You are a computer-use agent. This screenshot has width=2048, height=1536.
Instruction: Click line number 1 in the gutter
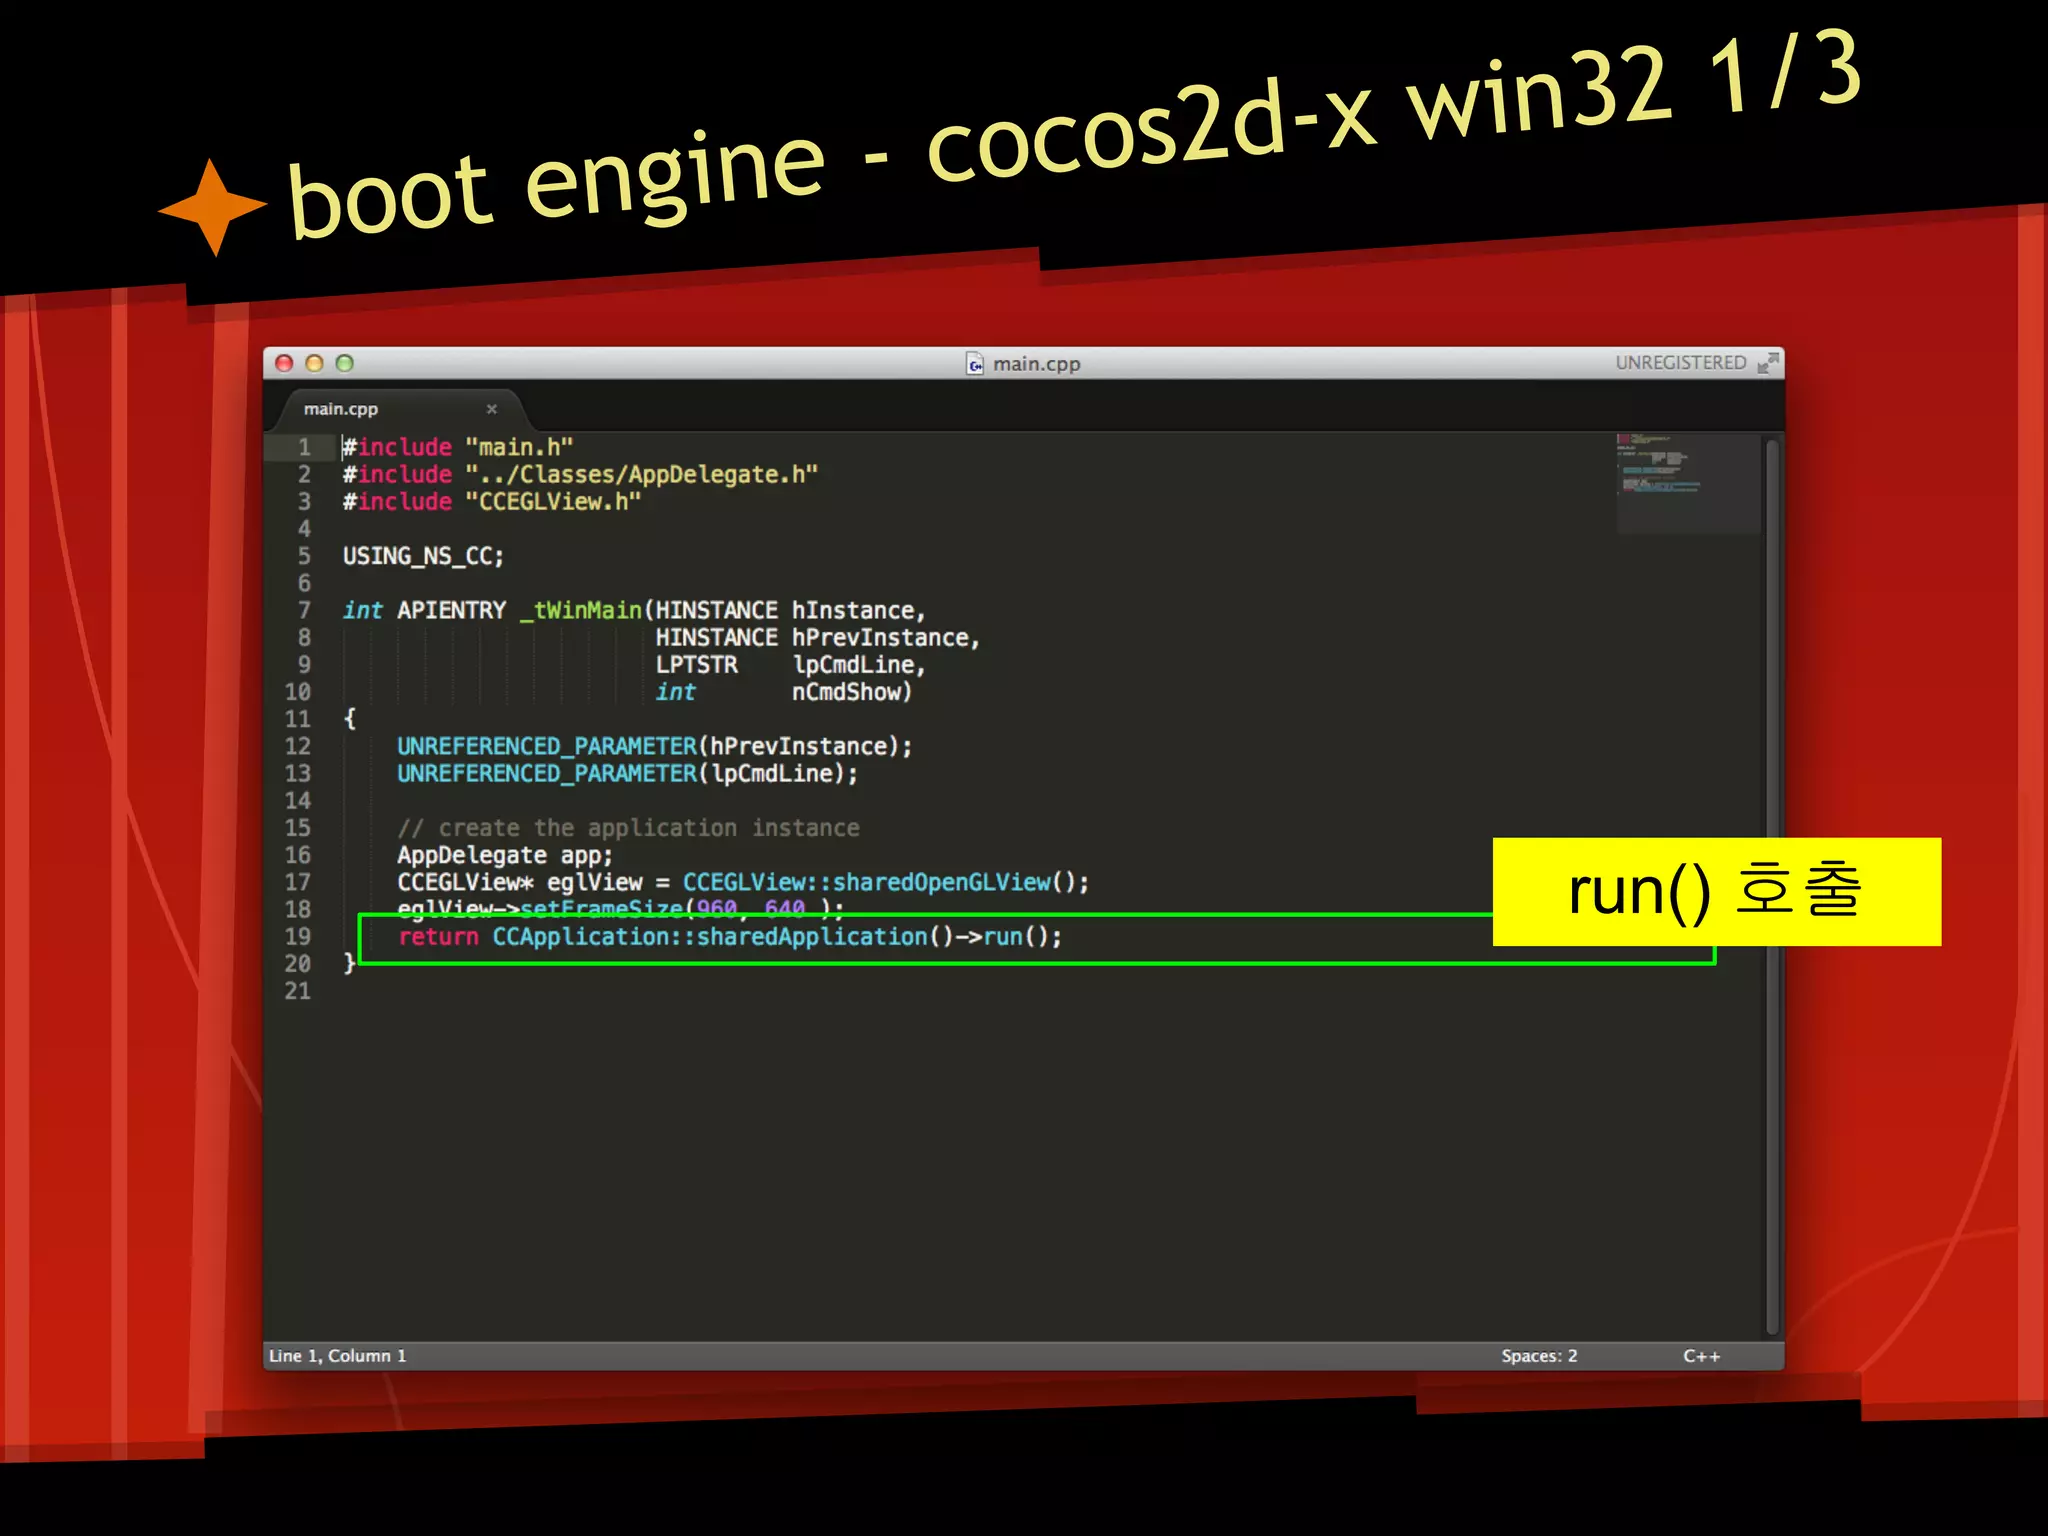[x=304, y=447]
